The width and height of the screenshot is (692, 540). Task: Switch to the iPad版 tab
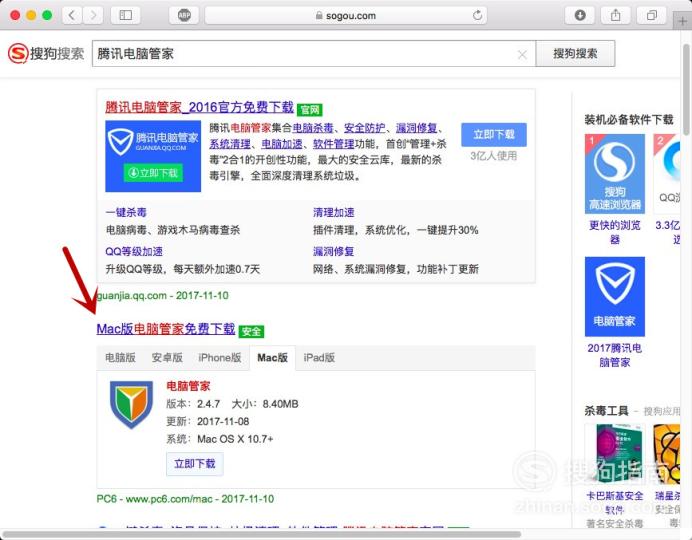[x=319, y=358]
